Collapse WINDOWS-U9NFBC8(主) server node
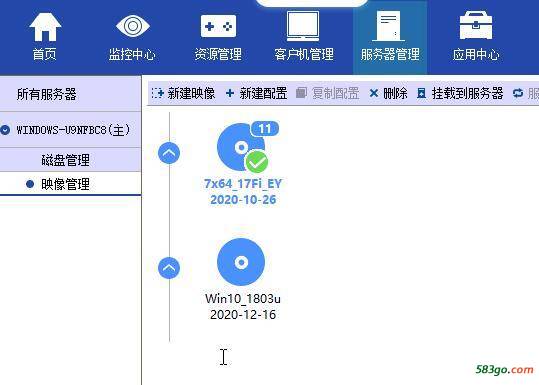This screenshot has height=385, width=539. (x=5, y=130)
